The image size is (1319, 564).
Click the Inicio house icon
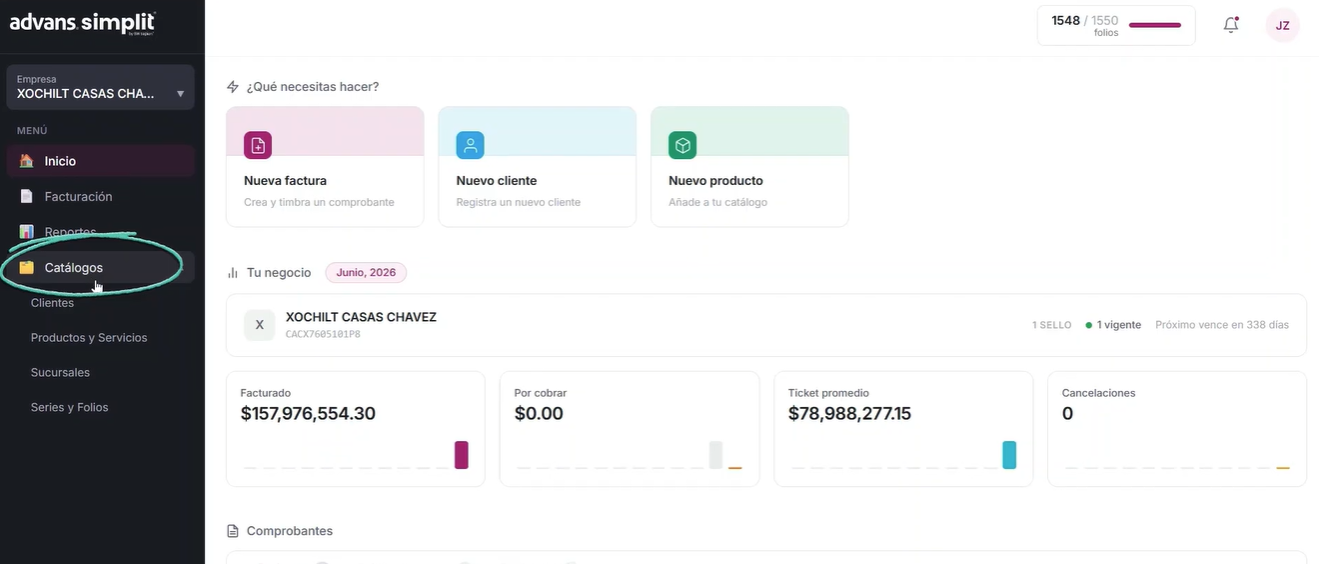pyautogui.click(x=27, y=161)
